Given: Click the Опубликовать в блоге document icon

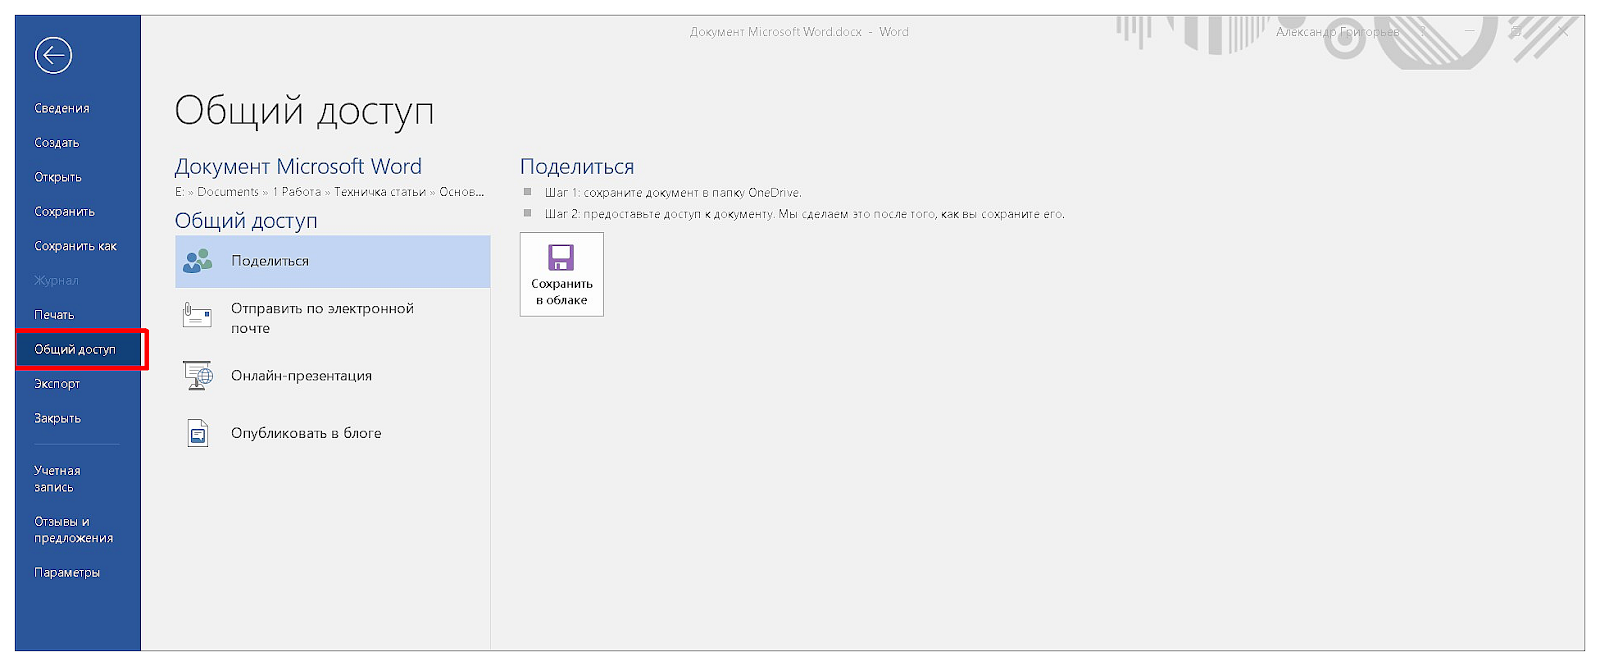Looking at the screenshot, I should (x=198, y=433).
